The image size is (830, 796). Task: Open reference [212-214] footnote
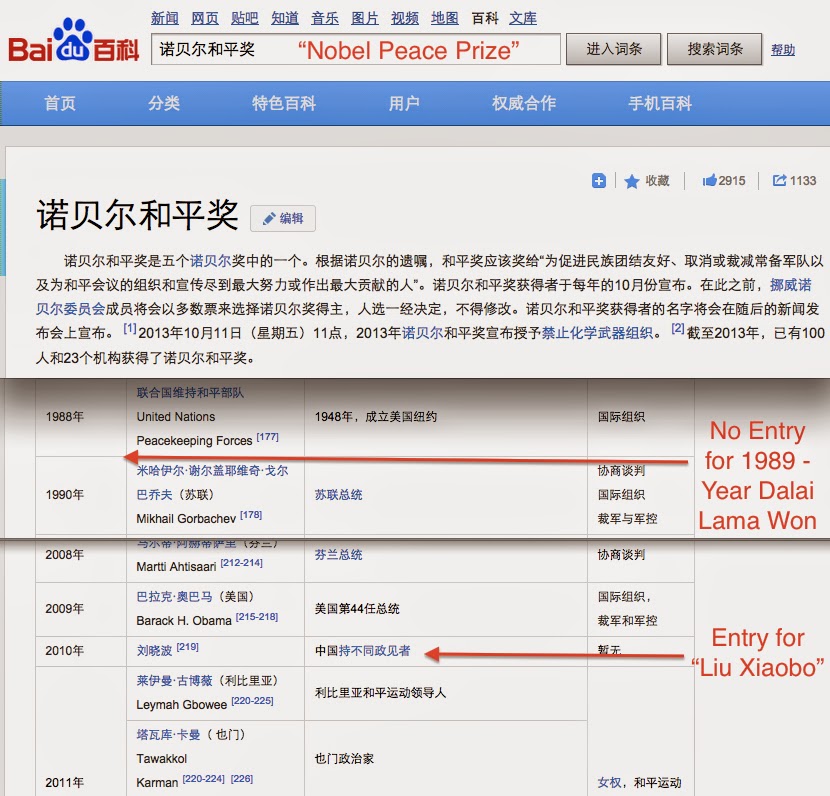(241, 563)
